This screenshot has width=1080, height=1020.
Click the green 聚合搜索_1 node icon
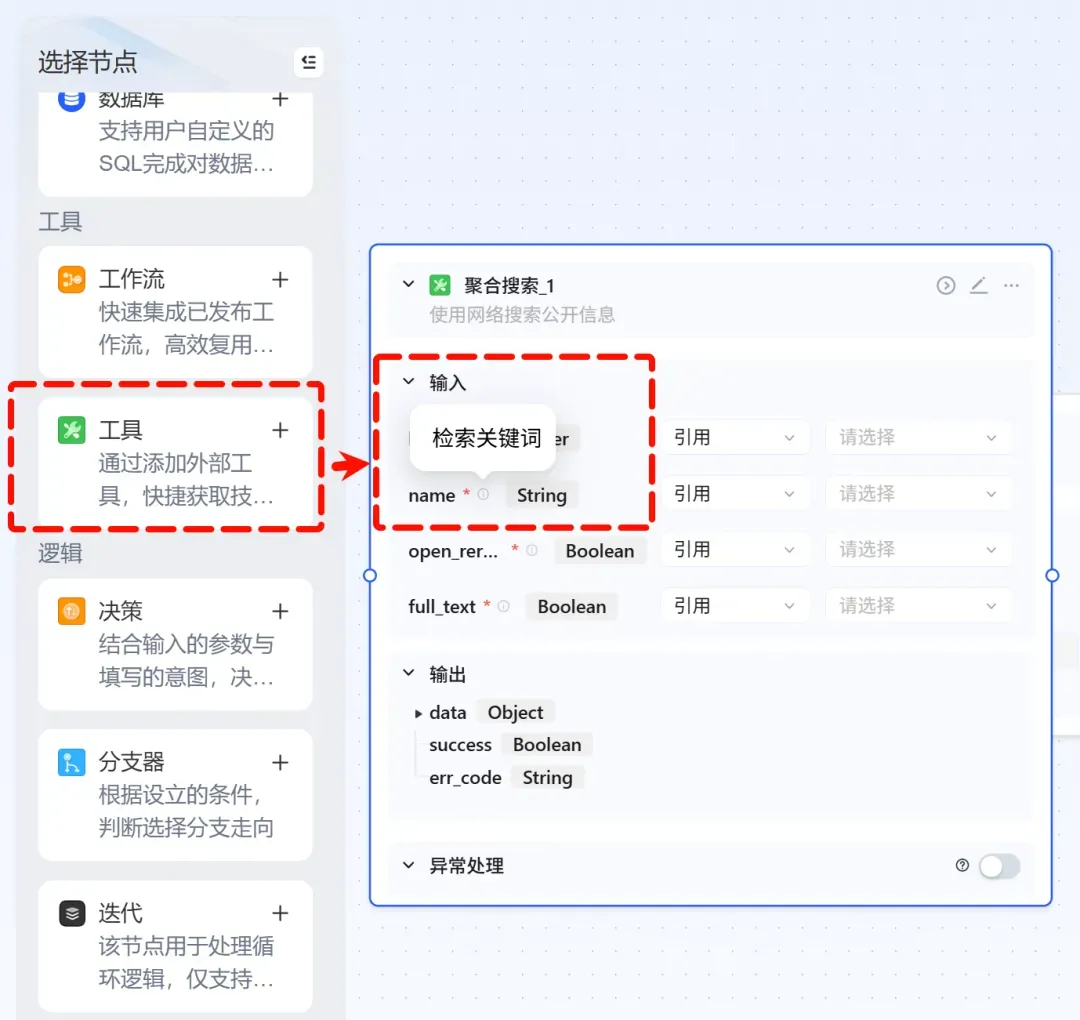click(x=439, y=284)
